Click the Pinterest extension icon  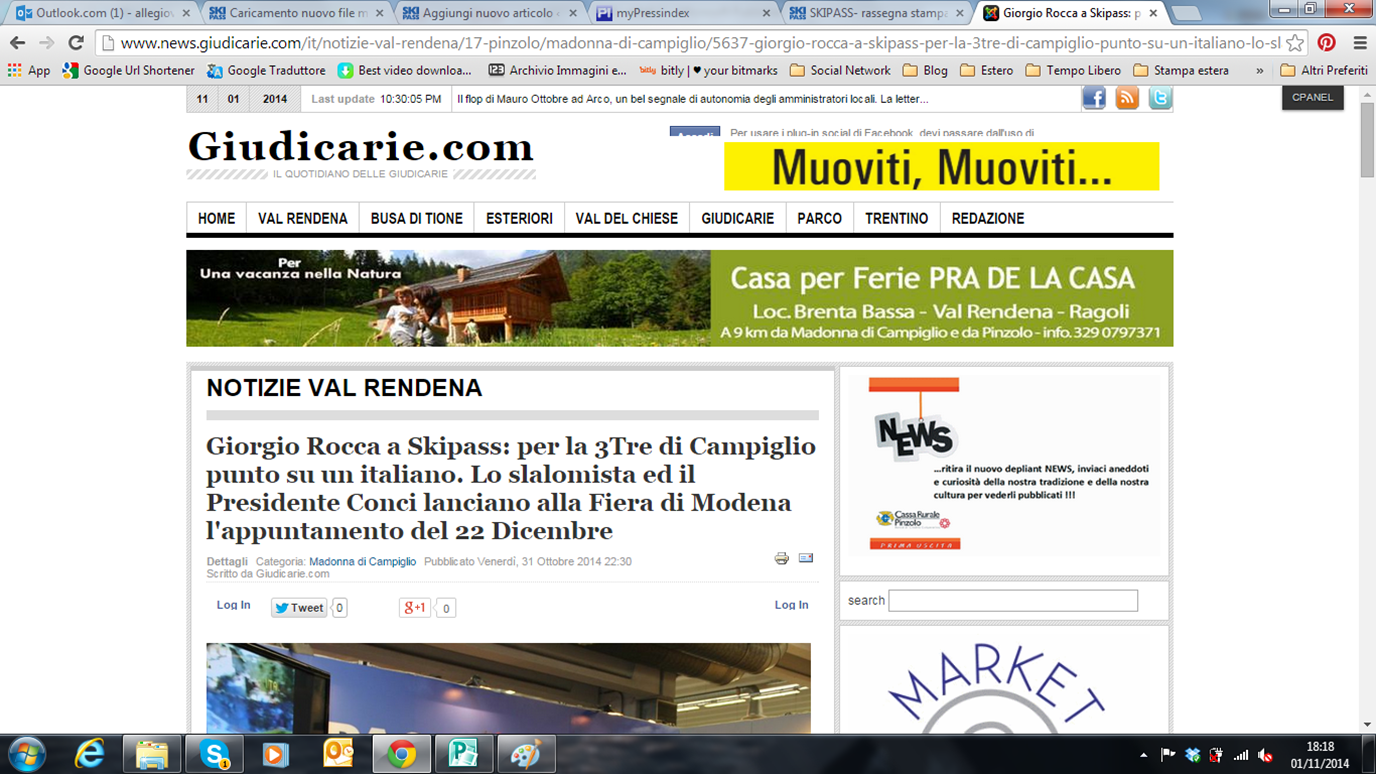point(1327,43)
